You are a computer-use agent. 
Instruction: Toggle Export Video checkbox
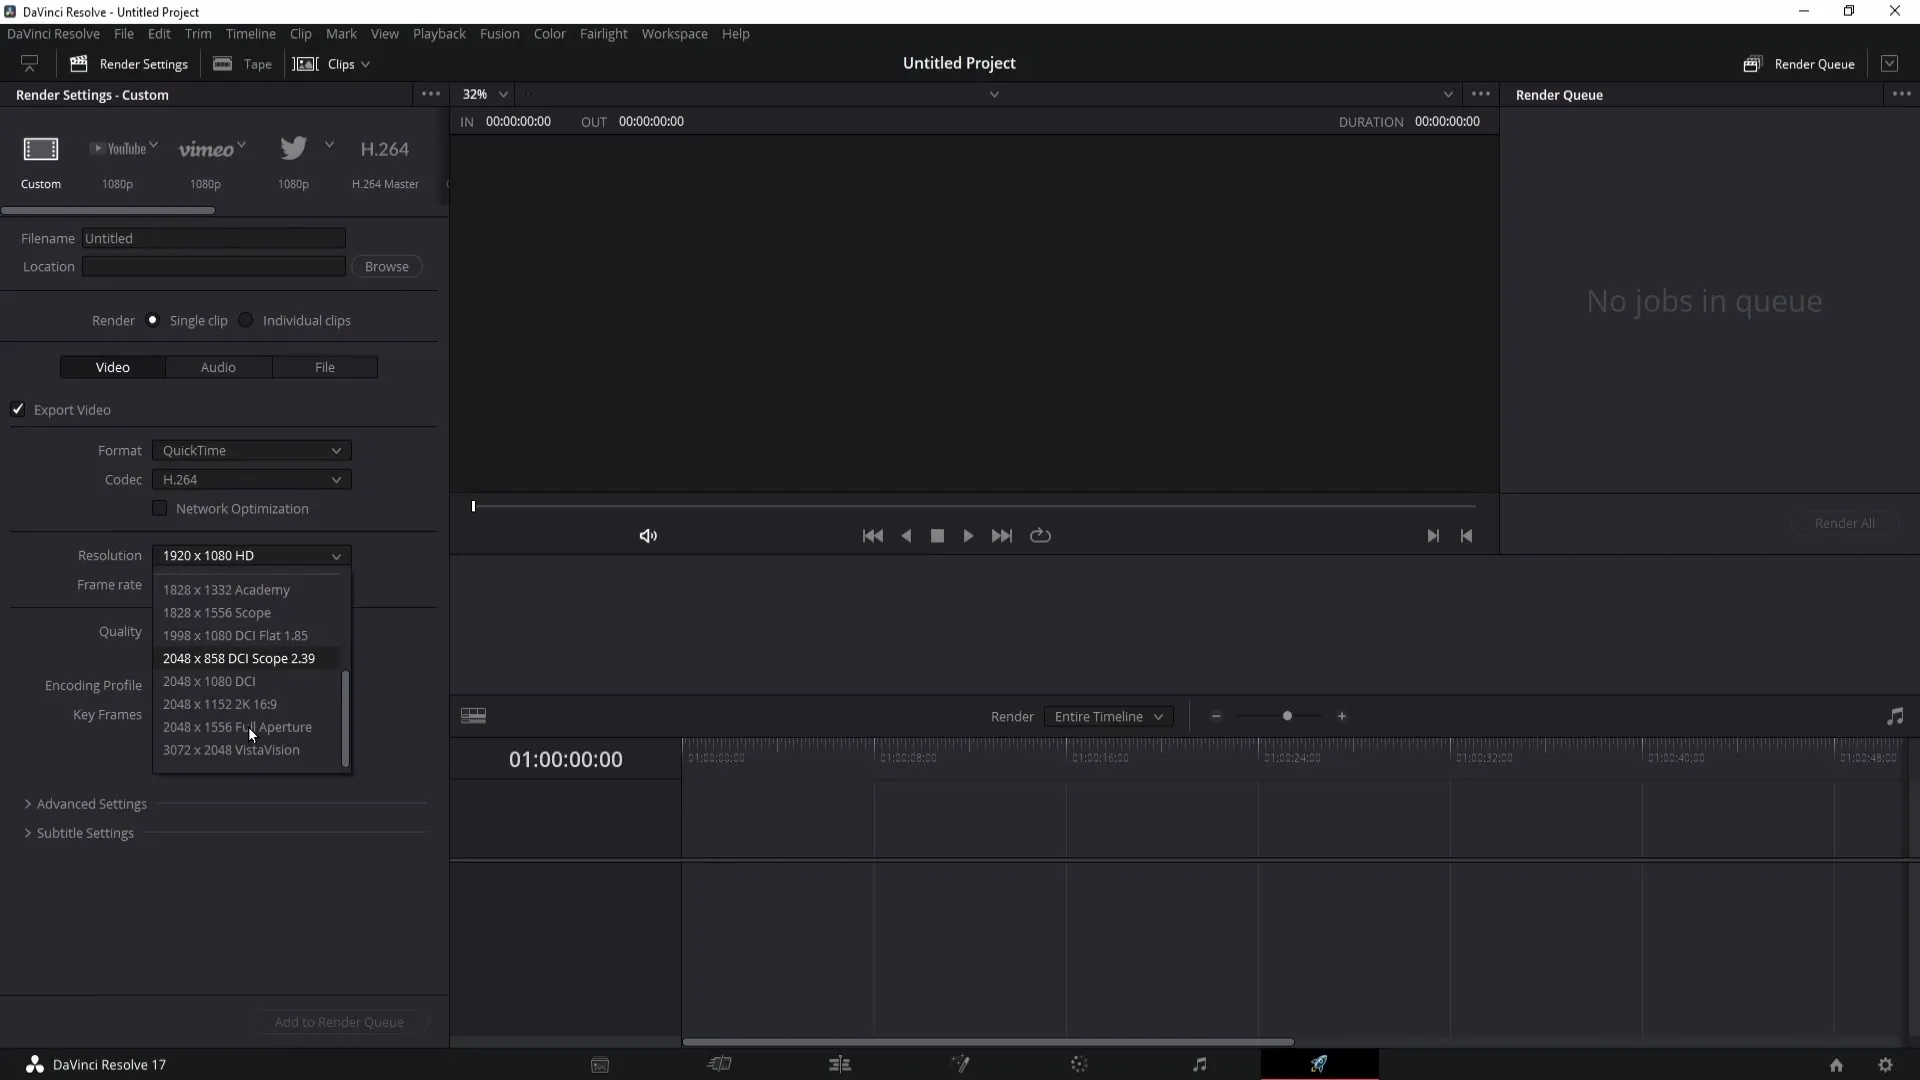[x=18, y=409]
